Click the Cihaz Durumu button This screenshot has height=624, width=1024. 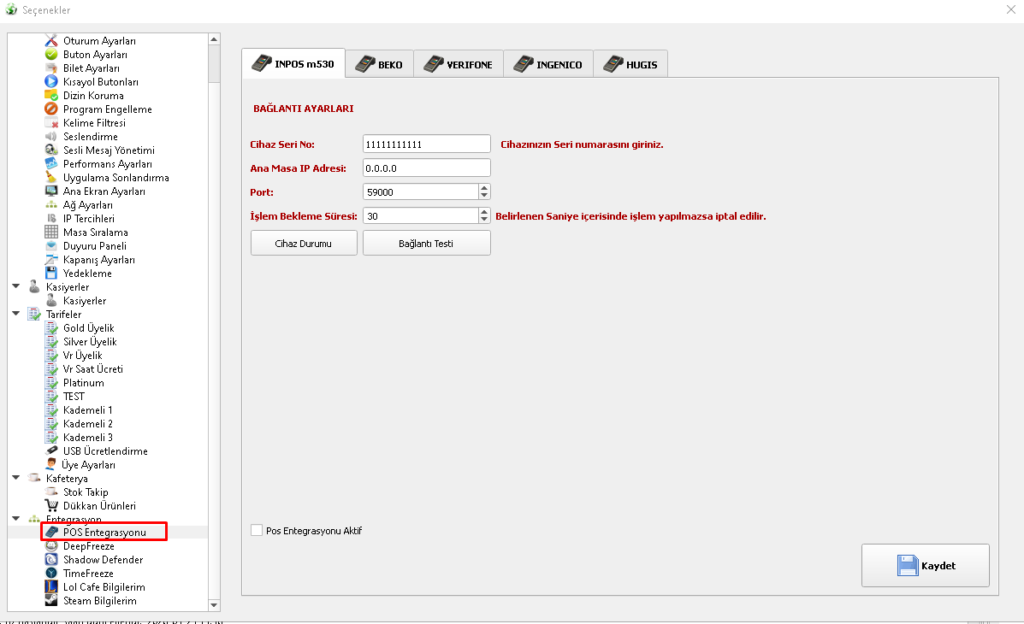(304, 243)
